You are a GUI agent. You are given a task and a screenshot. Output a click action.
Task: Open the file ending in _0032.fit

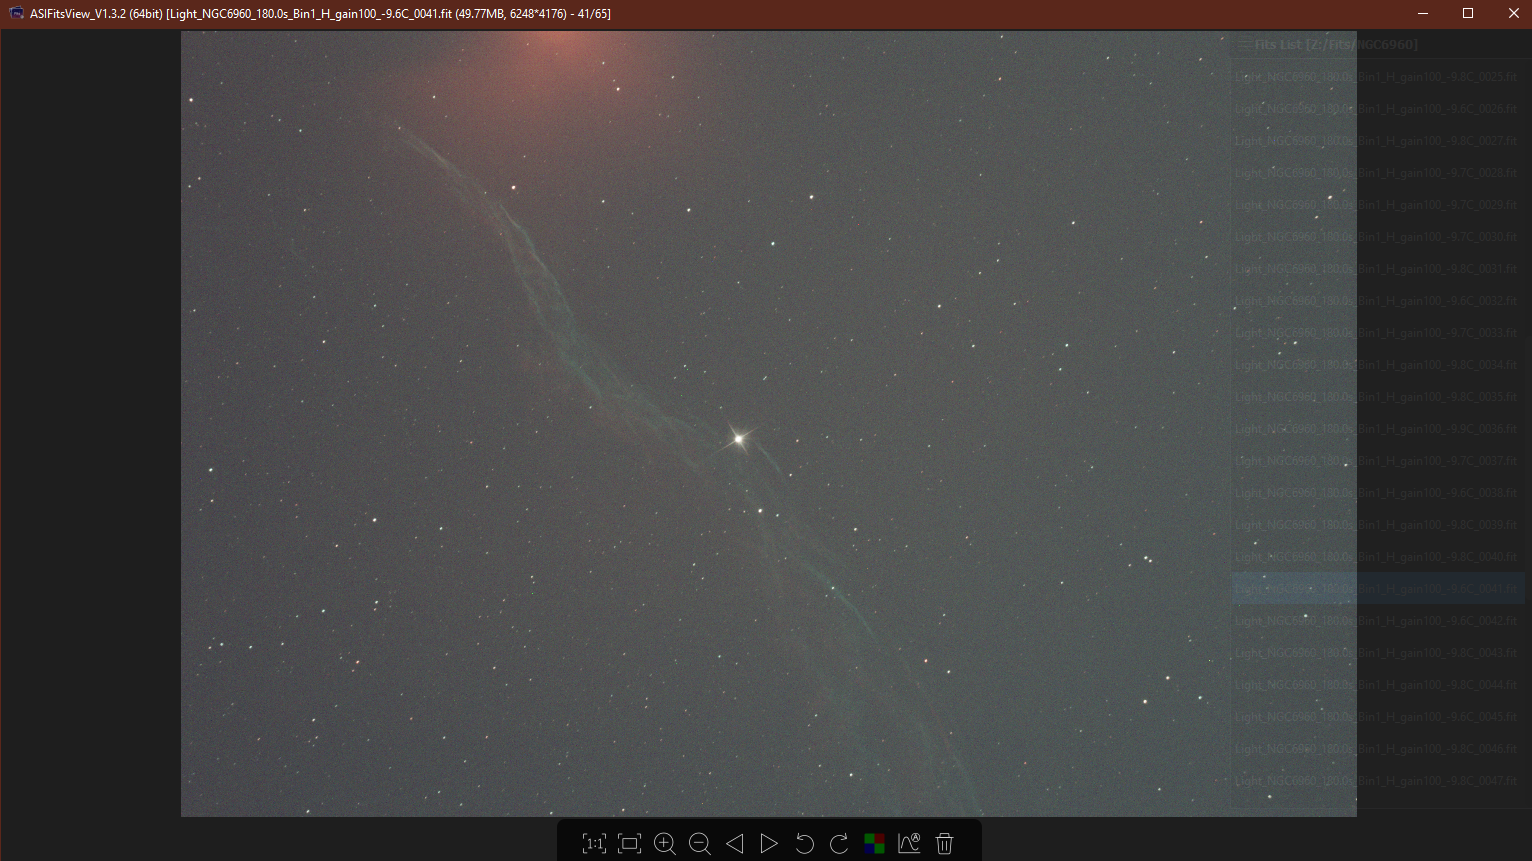(x=1378, y=301)
